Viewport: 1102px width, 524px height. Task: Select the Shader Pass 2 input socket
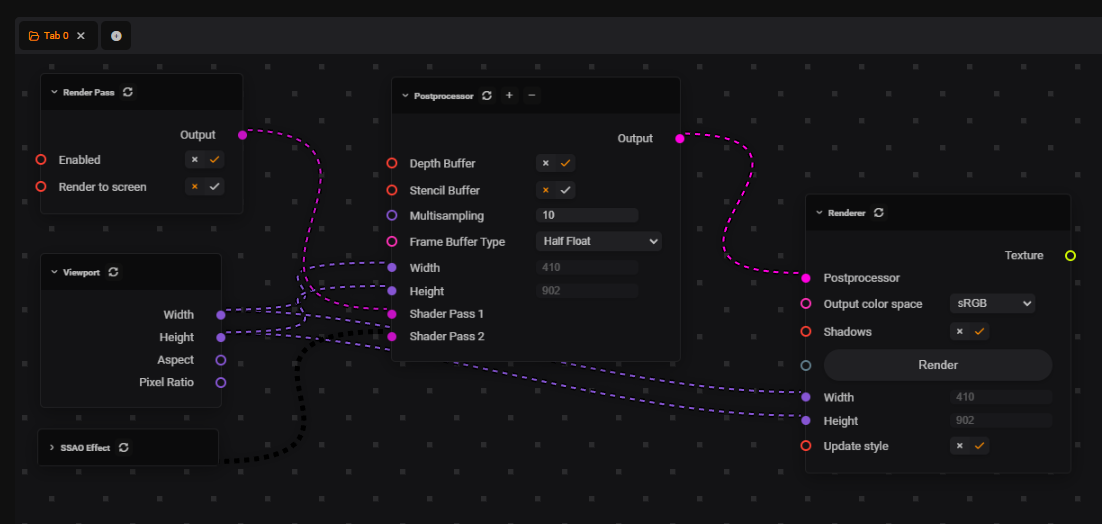tap(392, 336)
